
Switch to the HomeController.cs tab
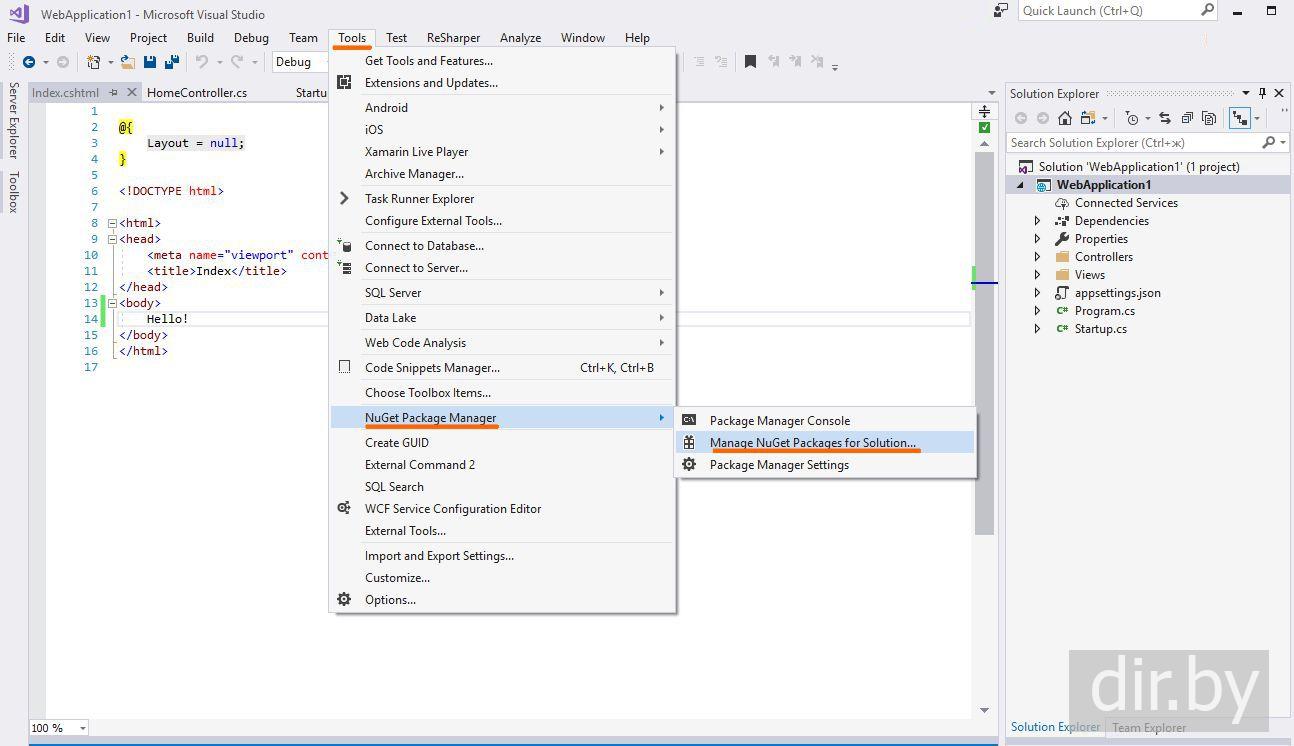coord(197,93)
